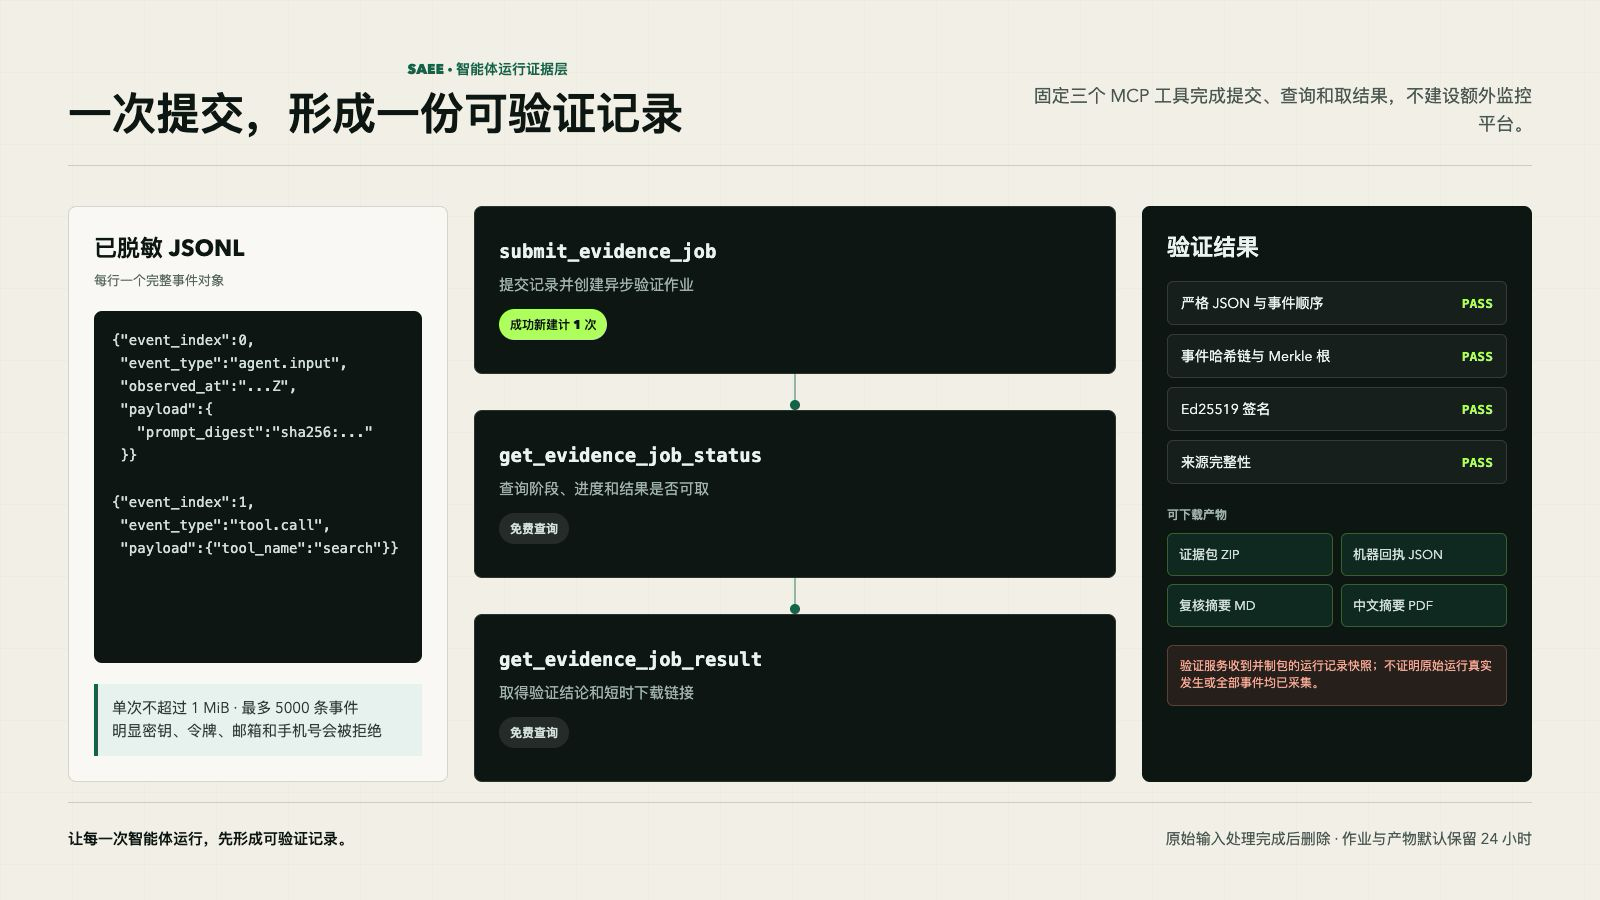Select the submit_evidence_job heading
The width and height of the screenshot is (1600, 900).
(608, 251)
